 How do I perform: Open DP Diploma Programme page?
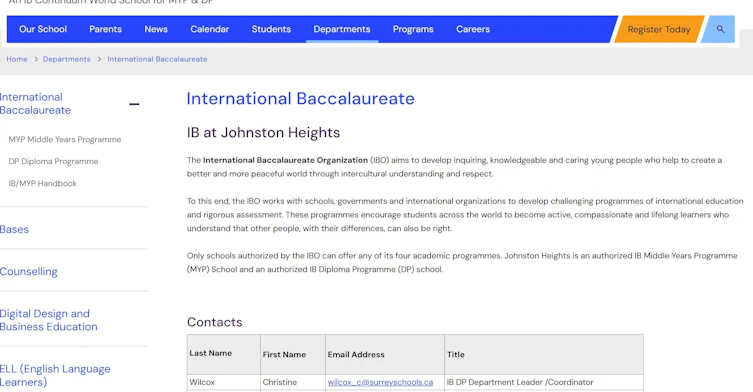pyautogui.click(x=53, y=161)
